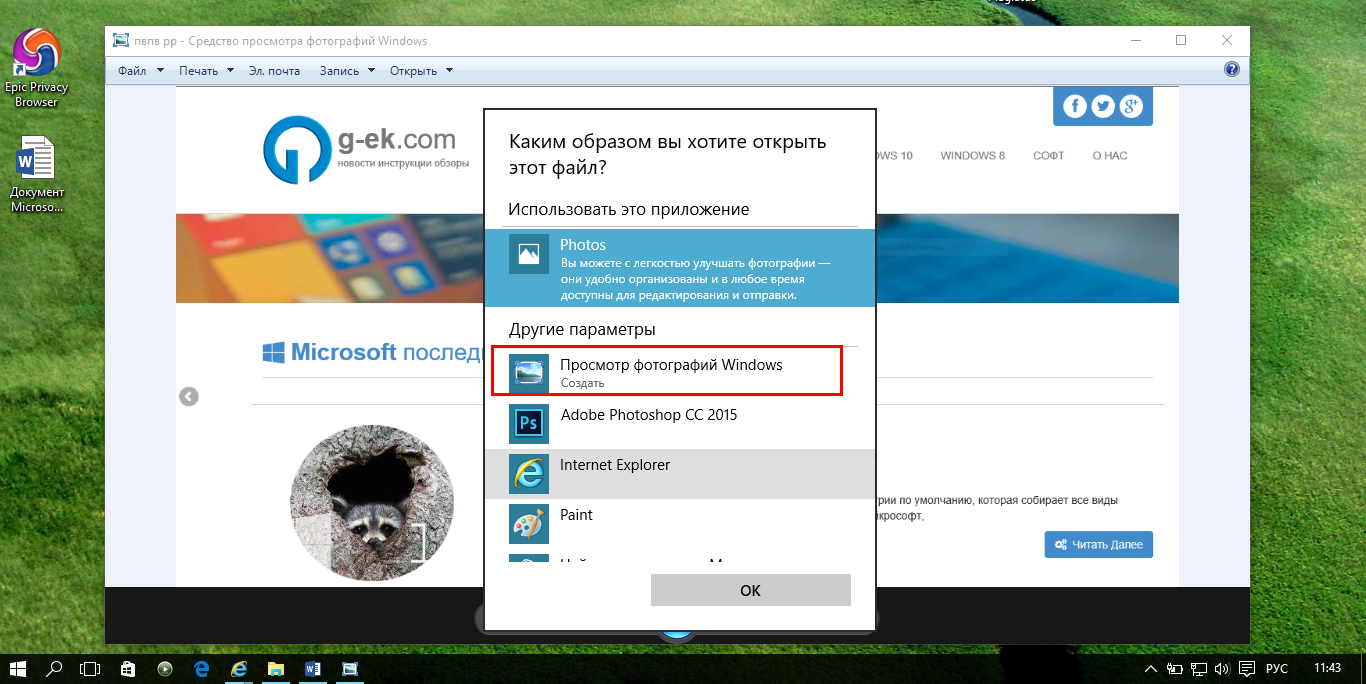Open Task View on the taskbar
Image resolution: width=1366 pixels, height=684 pixels.
point(91,668)
